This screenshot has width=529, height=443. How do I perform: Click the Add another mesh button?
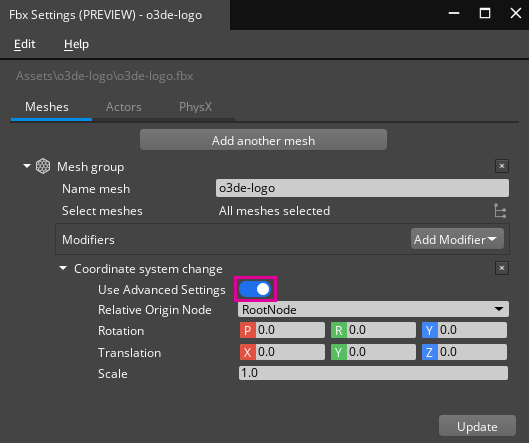coord(263,140)
